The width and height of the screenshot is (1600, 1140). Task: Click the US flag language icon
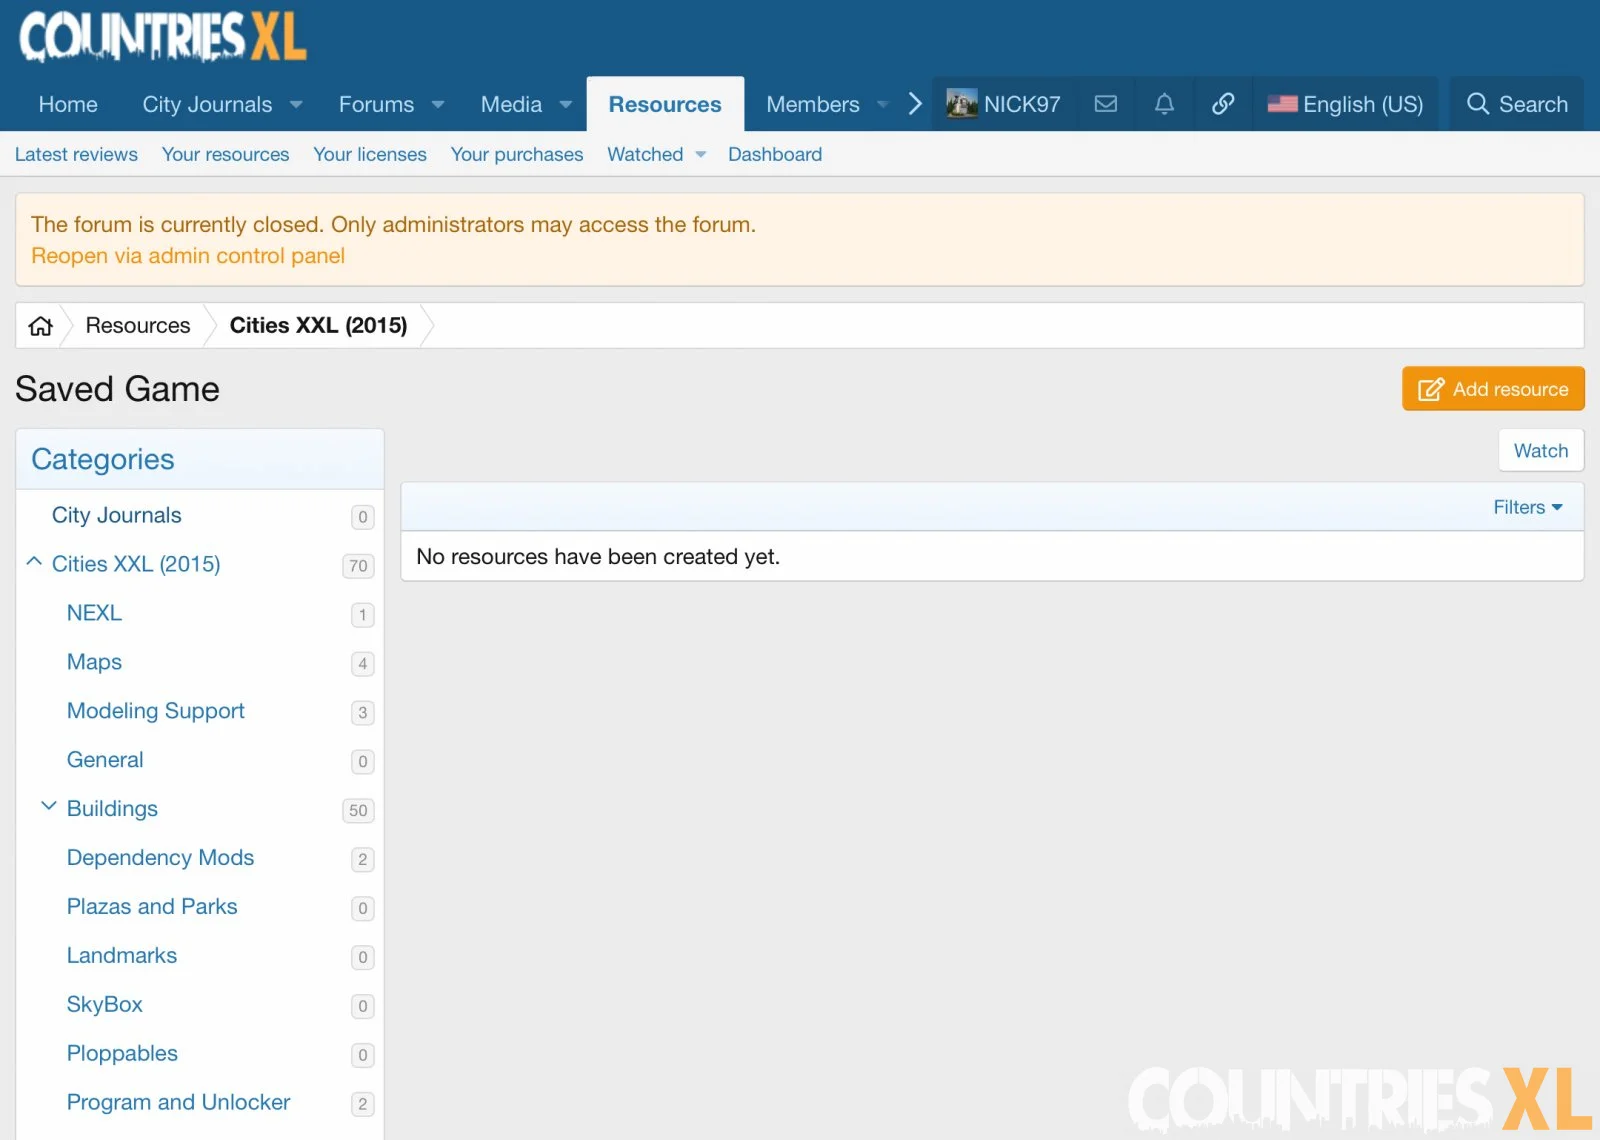tap(1282, 104)
